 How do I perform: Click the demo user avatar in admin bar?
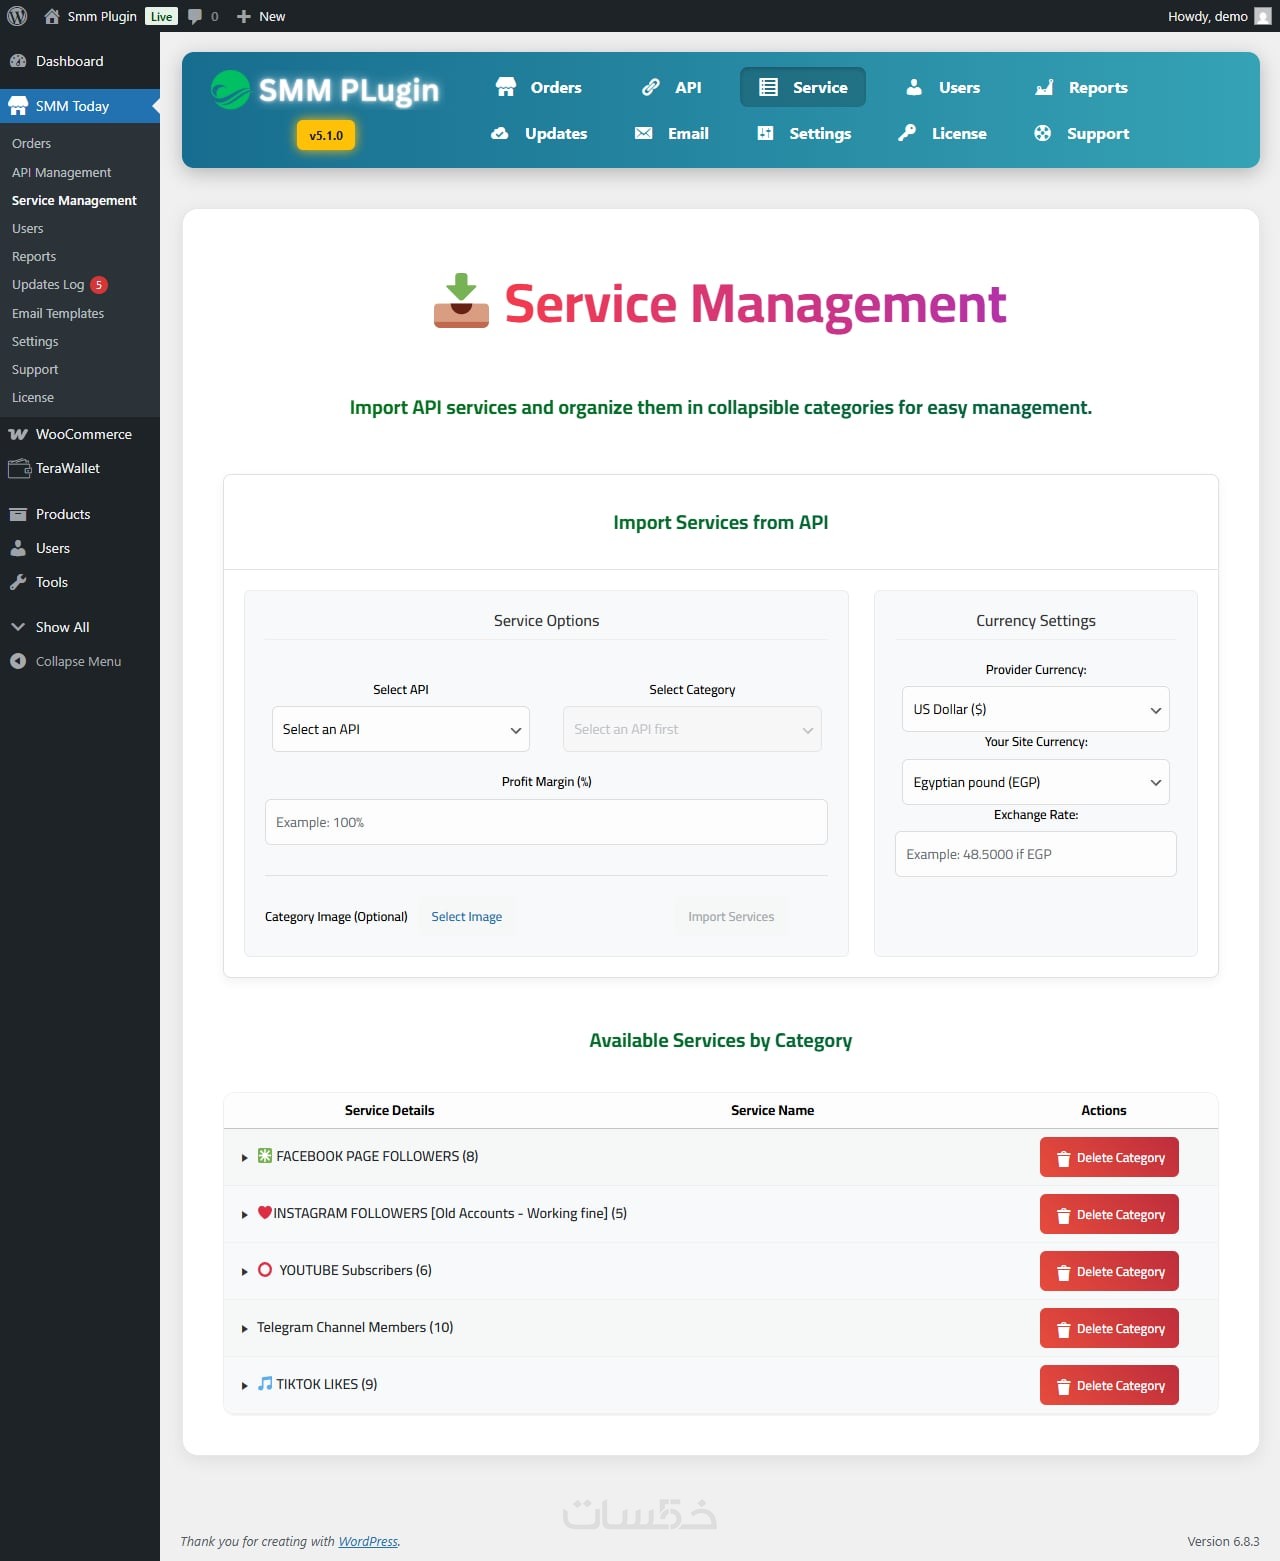[x=1263, y=16]
